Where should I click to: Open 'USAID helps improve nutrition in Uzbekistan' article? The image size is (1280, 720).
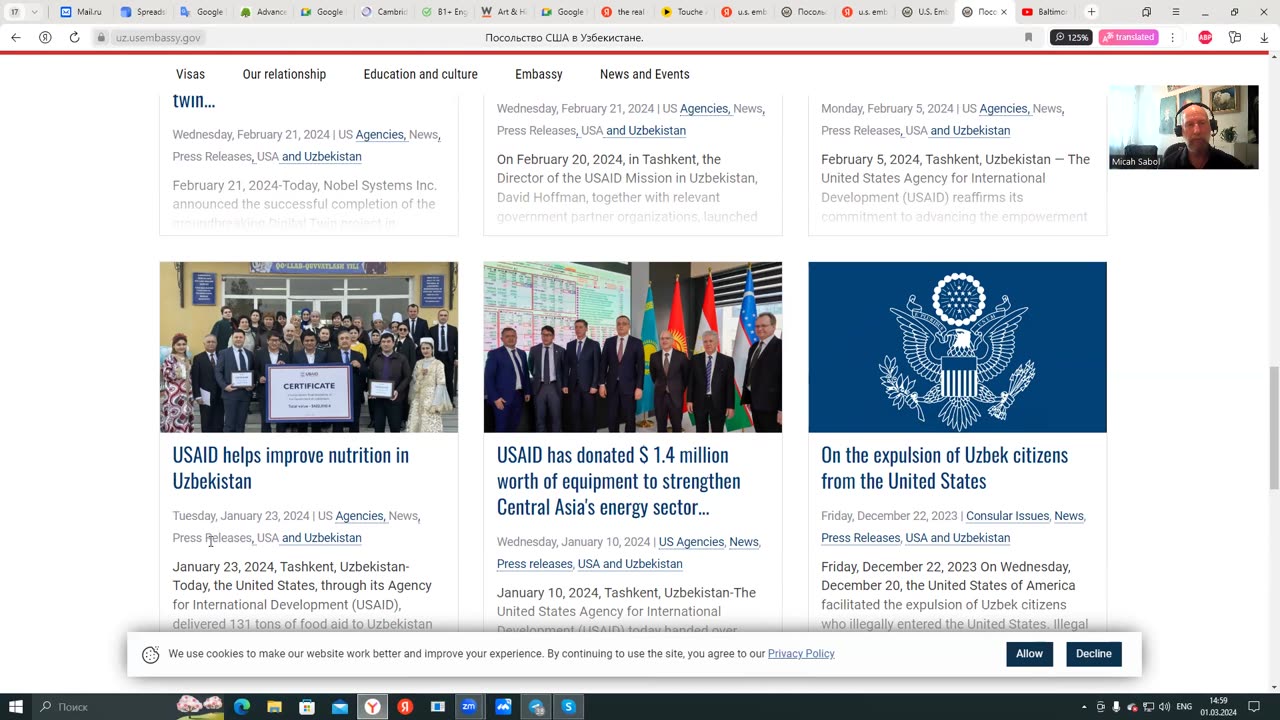click(290, 467)
